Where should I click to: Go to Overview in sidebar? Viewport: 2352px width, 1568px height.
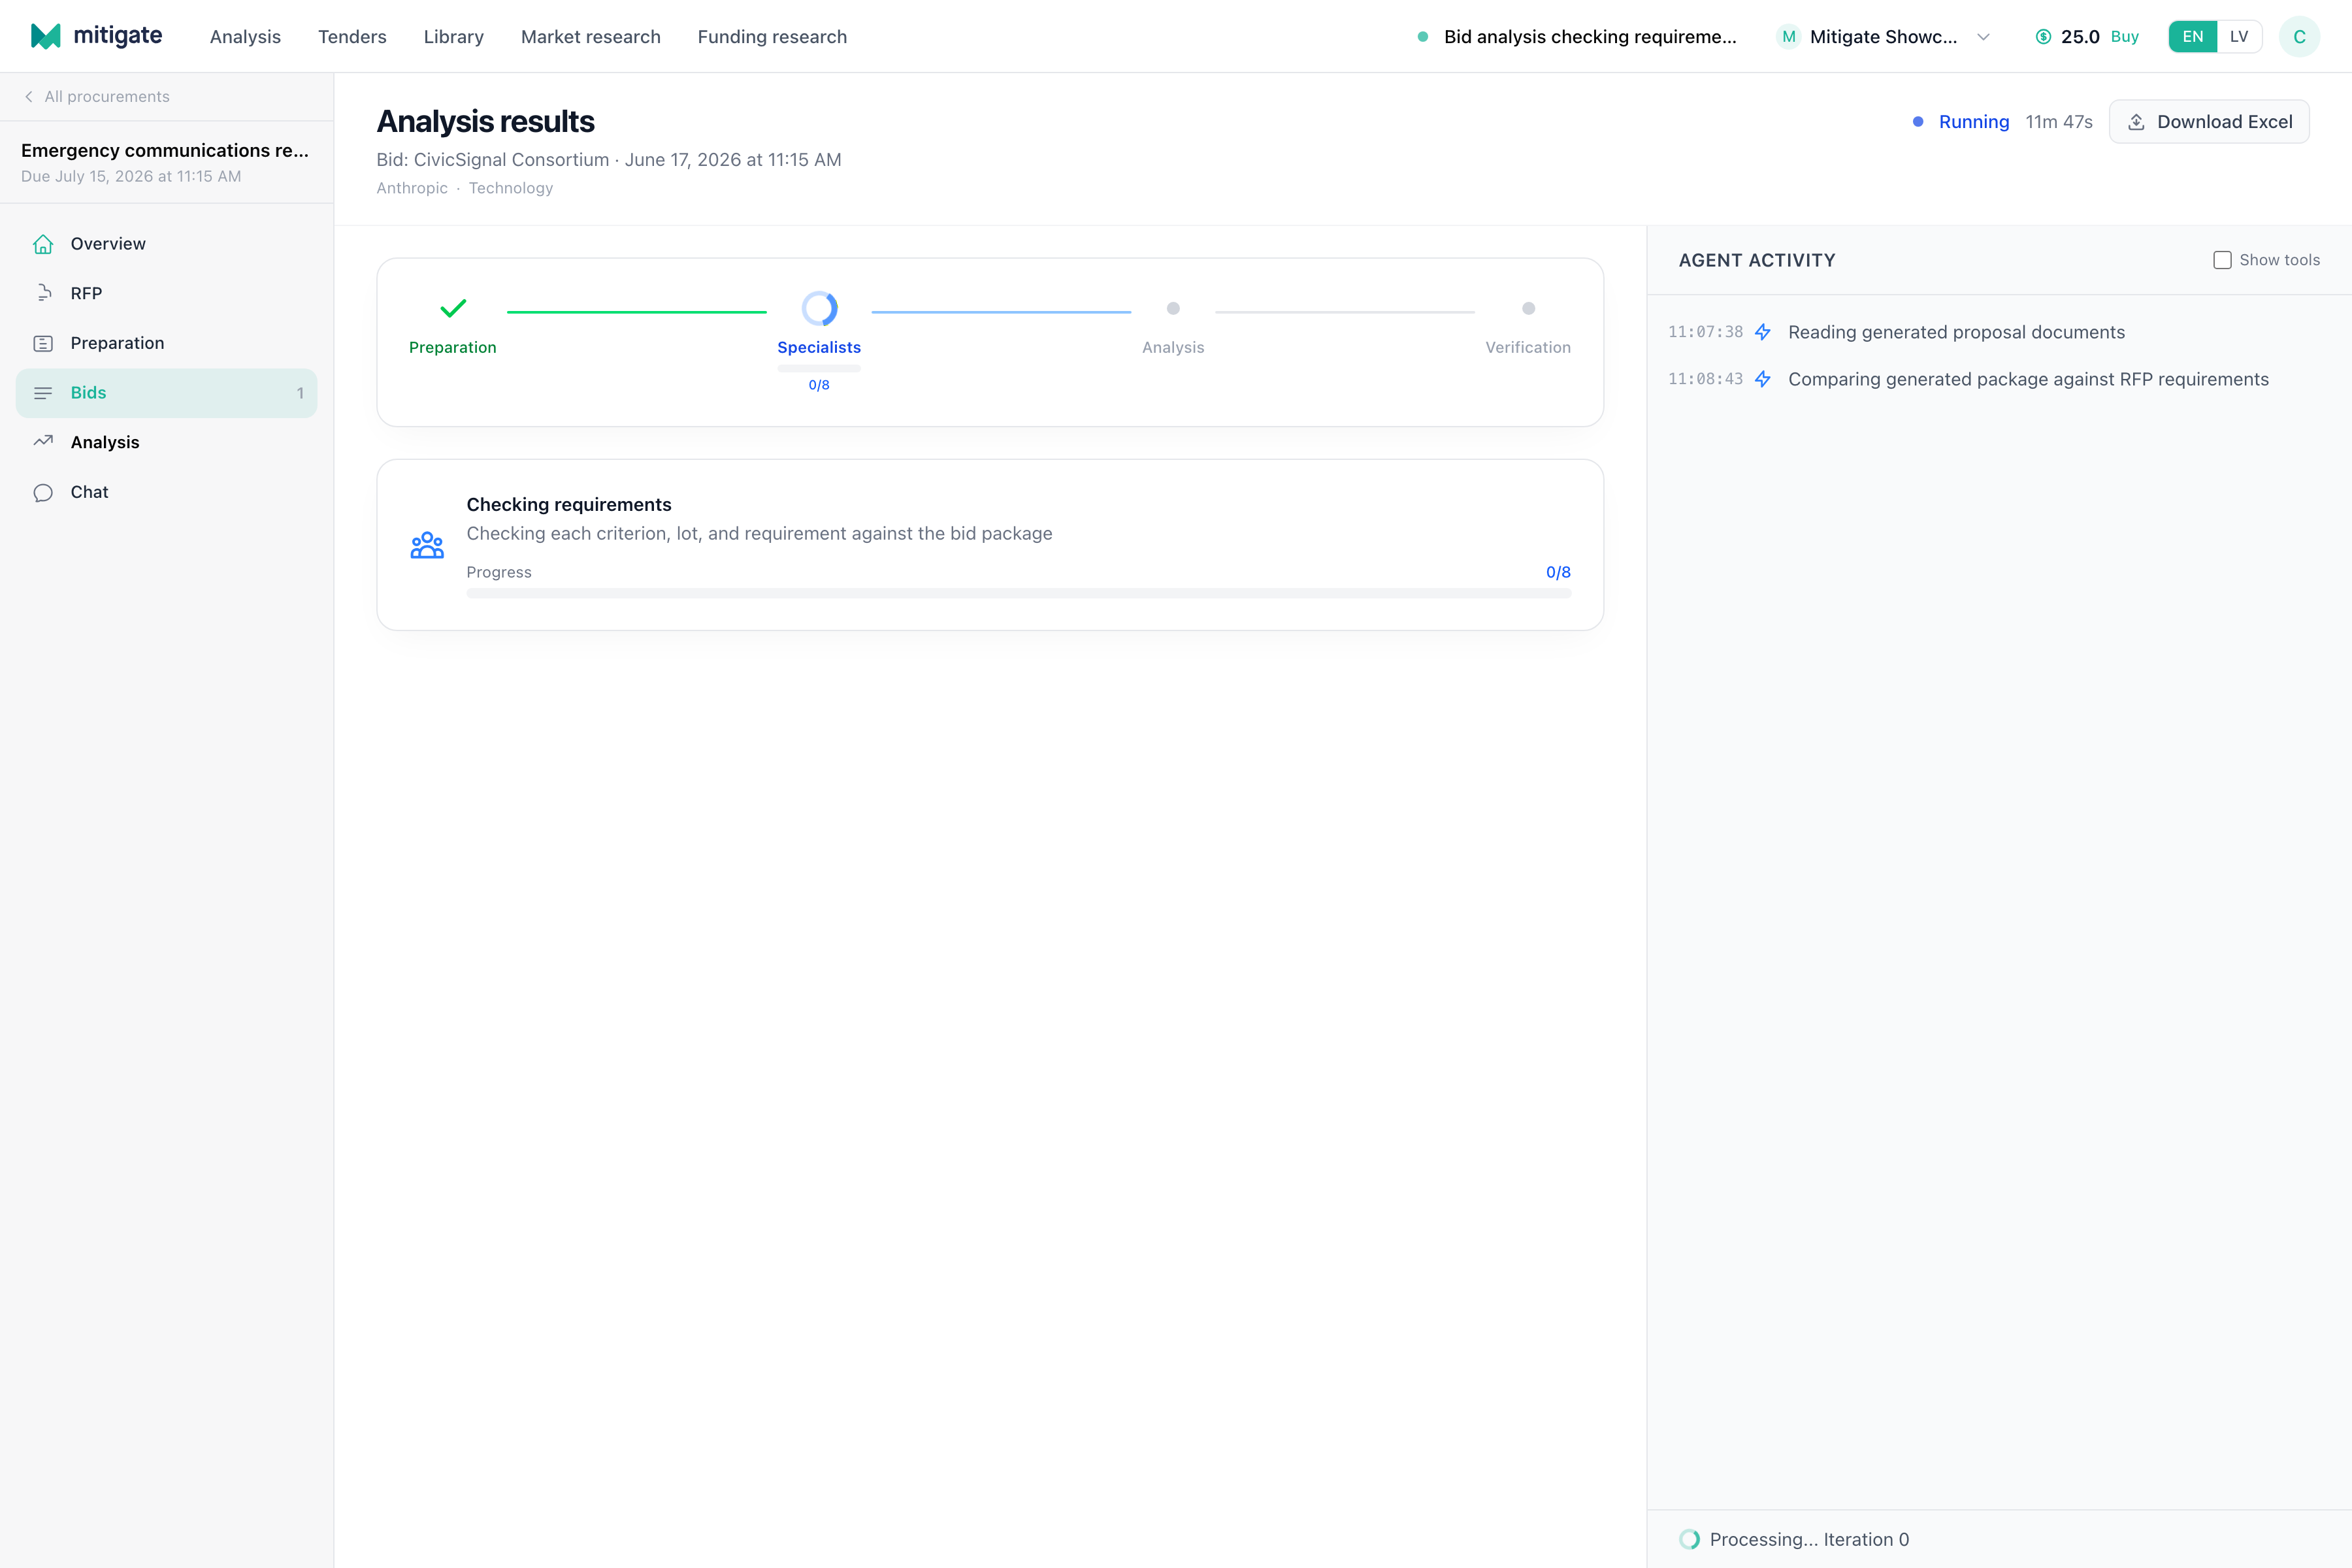point(166,244)
